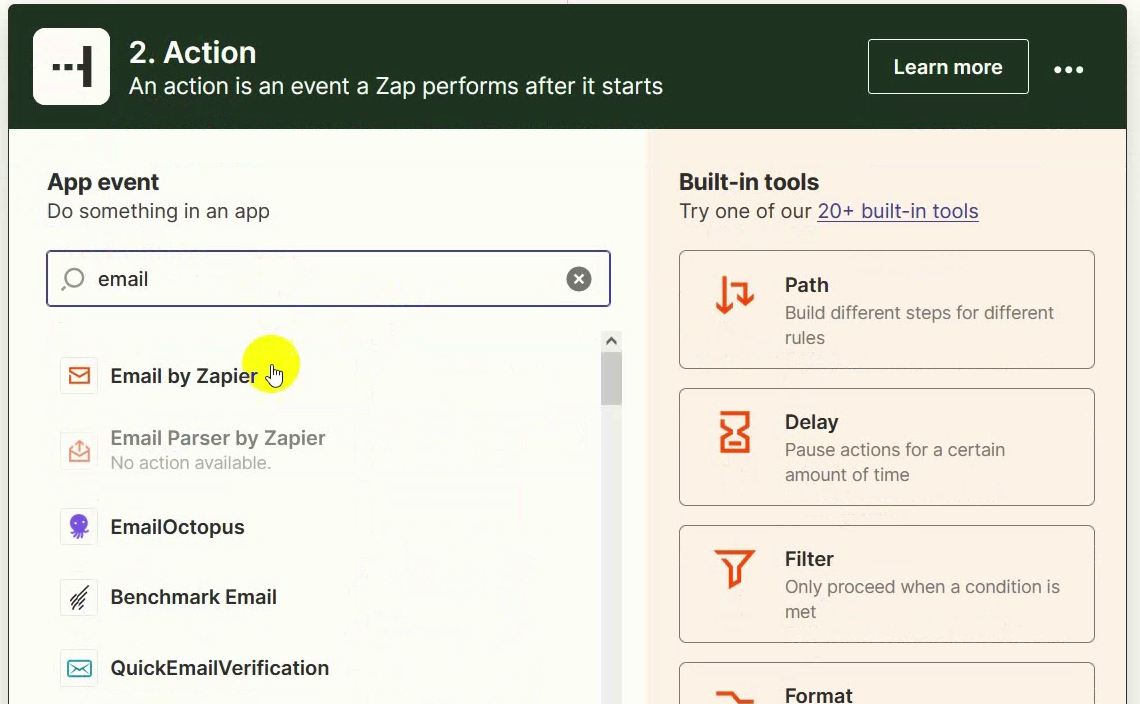Screen dimensions: 1140x704
Task: Click the scroll up arrow in app list
Action: 612,341
